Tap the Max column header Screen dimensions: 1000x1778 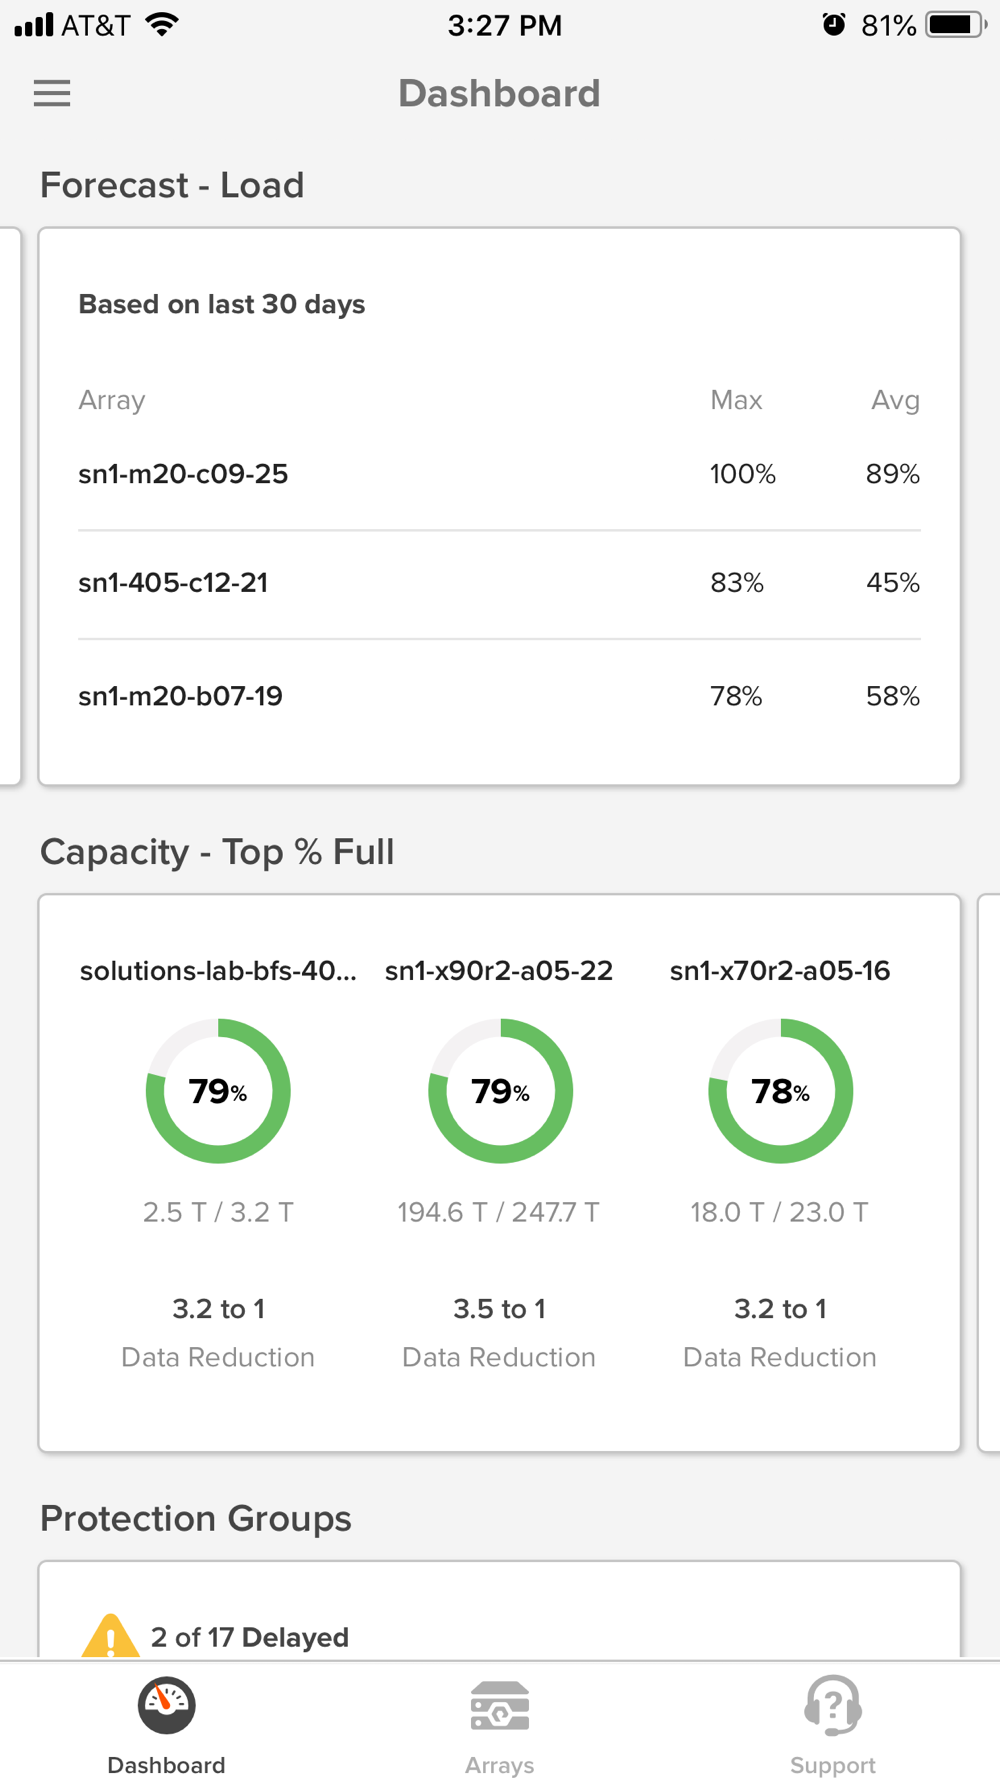pyautogui.click(x=736, y=400)
